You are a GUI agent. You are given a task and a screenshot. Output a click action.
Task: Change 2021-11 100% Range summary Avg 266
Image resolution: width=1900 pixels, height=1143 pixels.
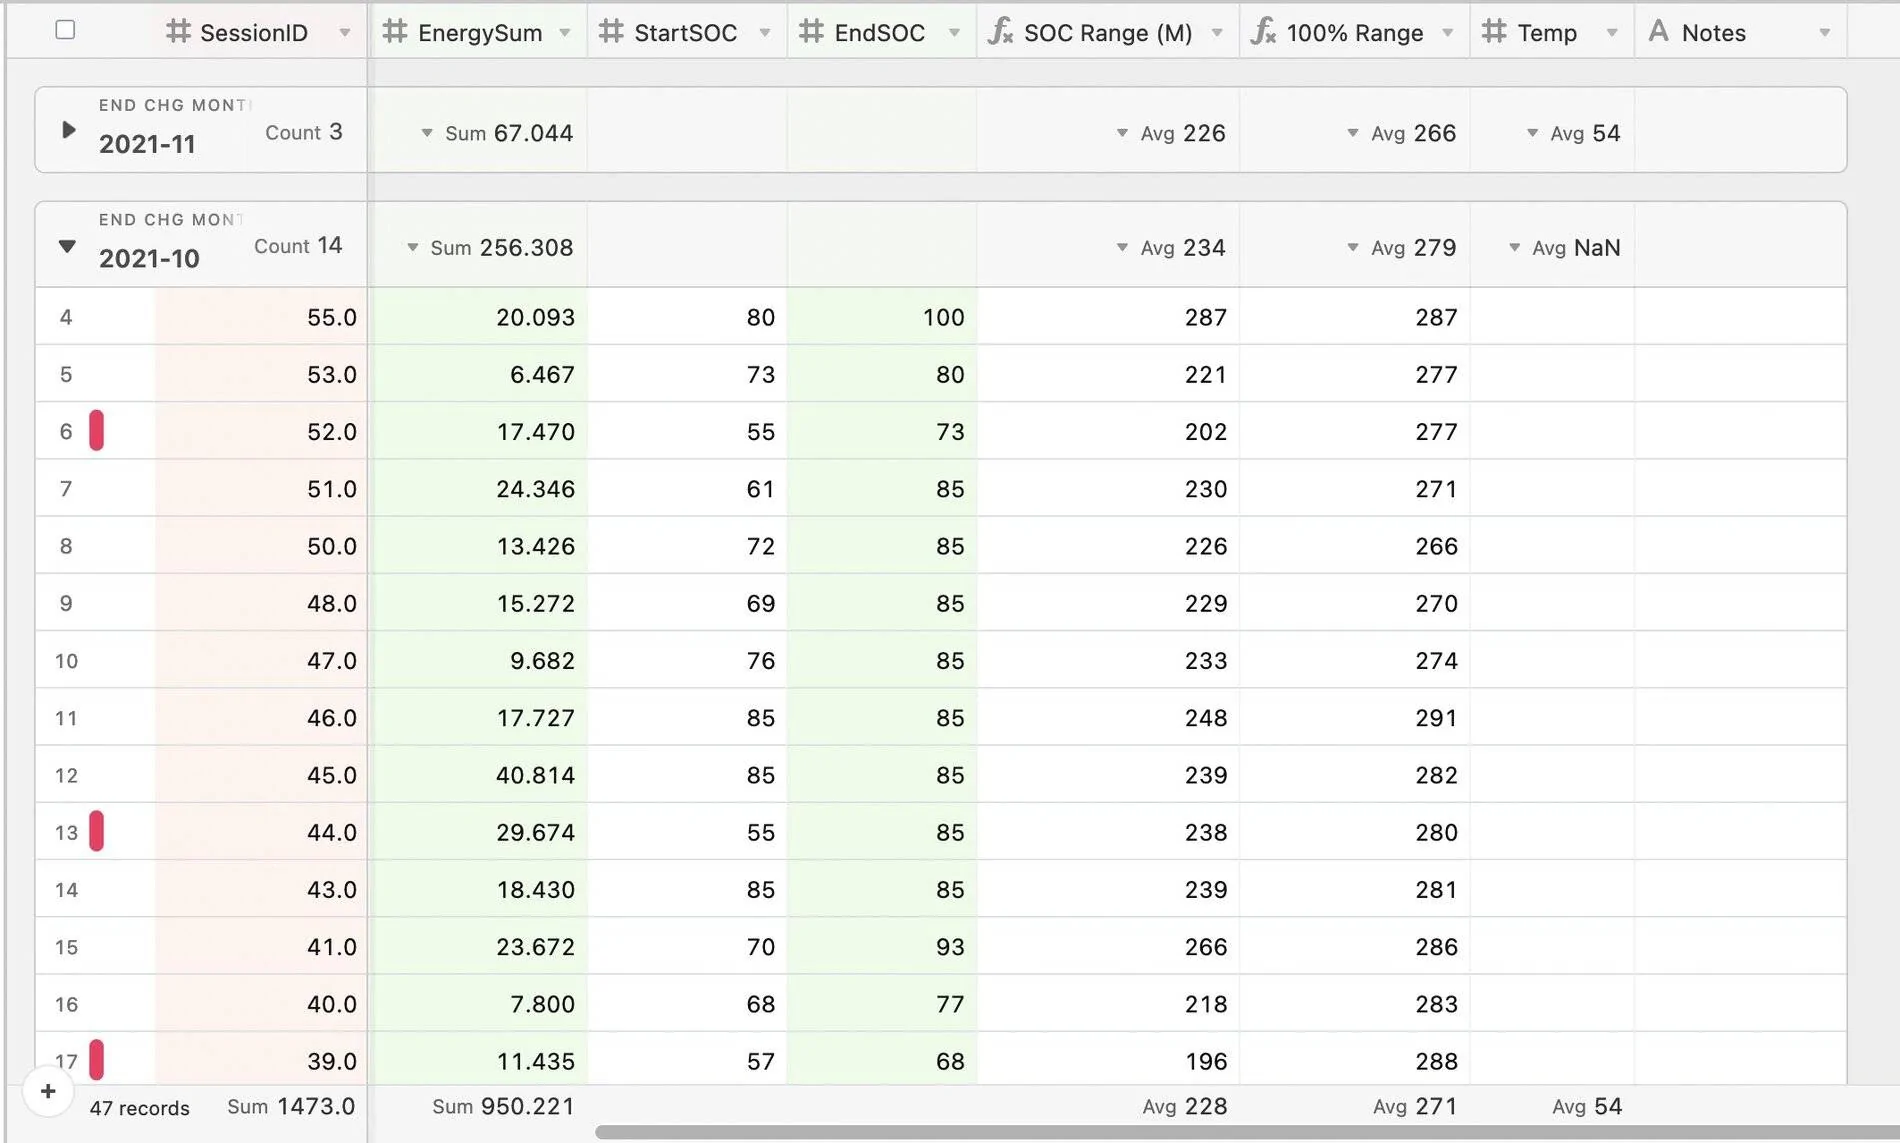(x=1401, y=133)
